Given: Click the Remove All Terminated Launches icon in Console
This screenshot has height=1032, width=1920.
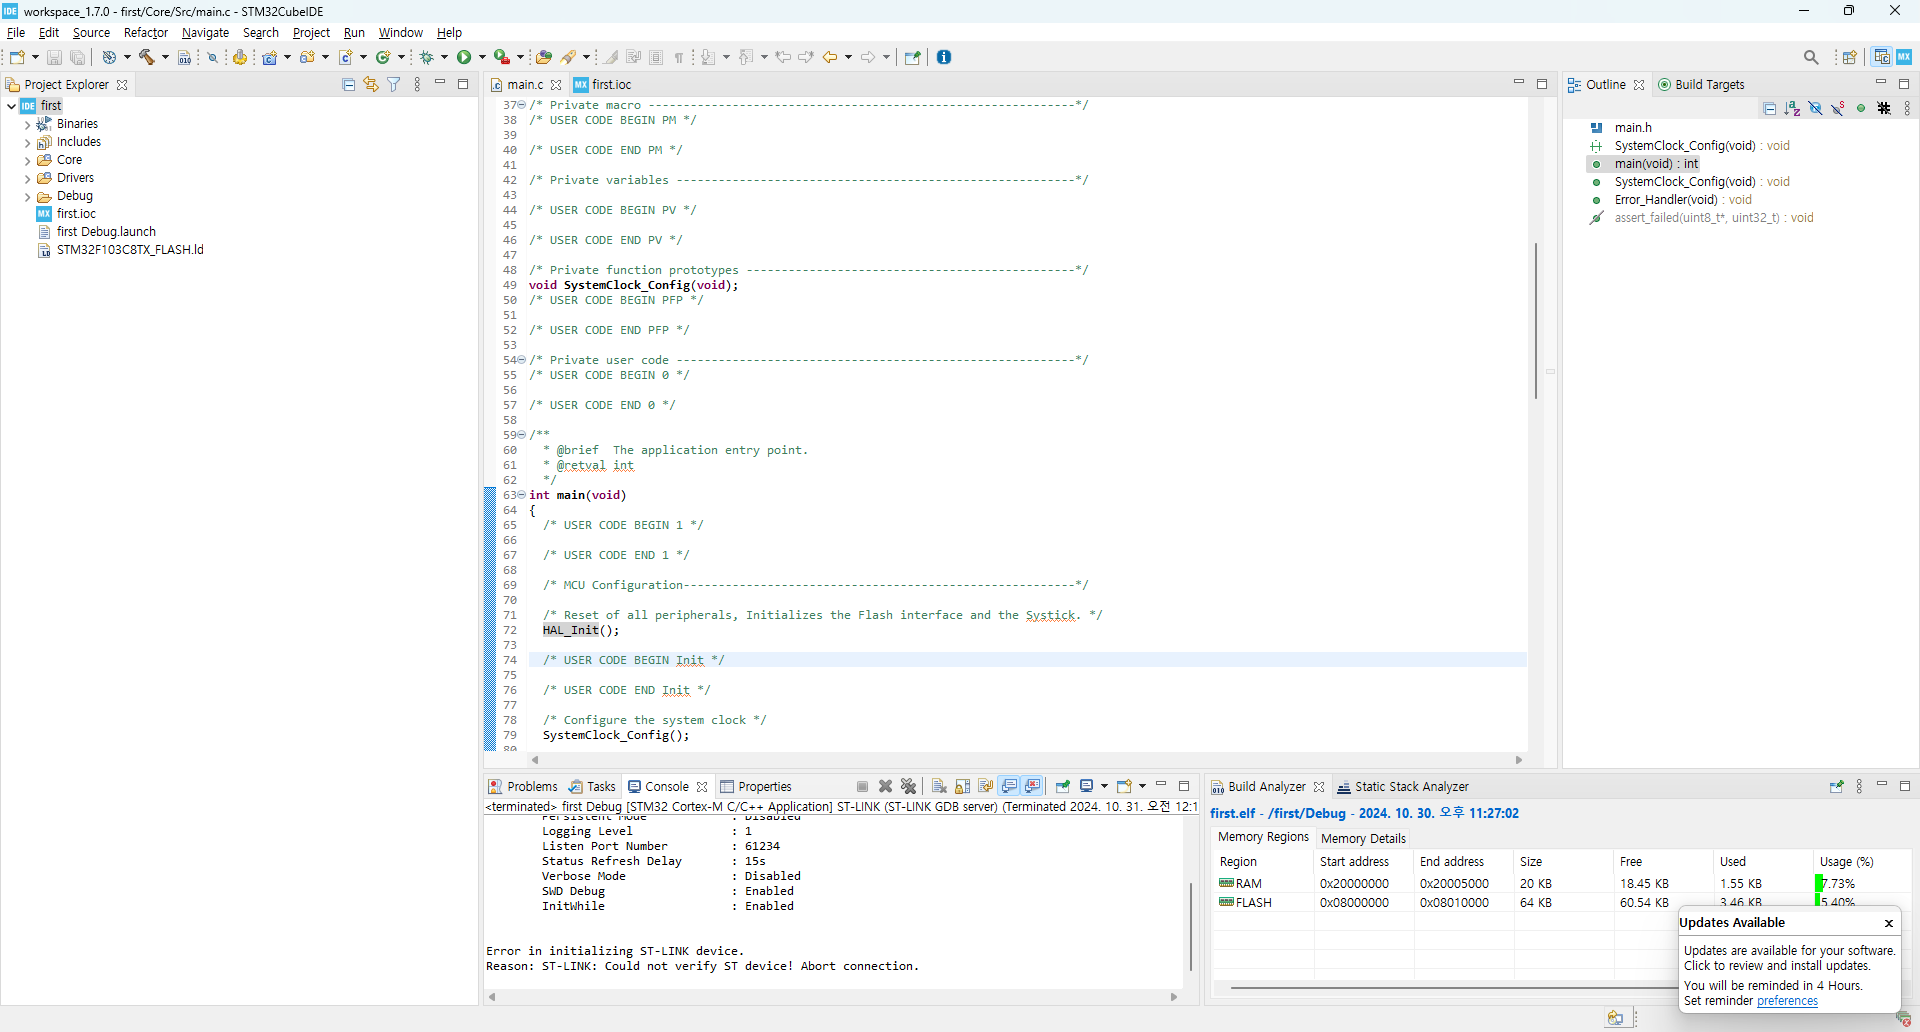Looking at the screenshot, I should tap(908, 787).
